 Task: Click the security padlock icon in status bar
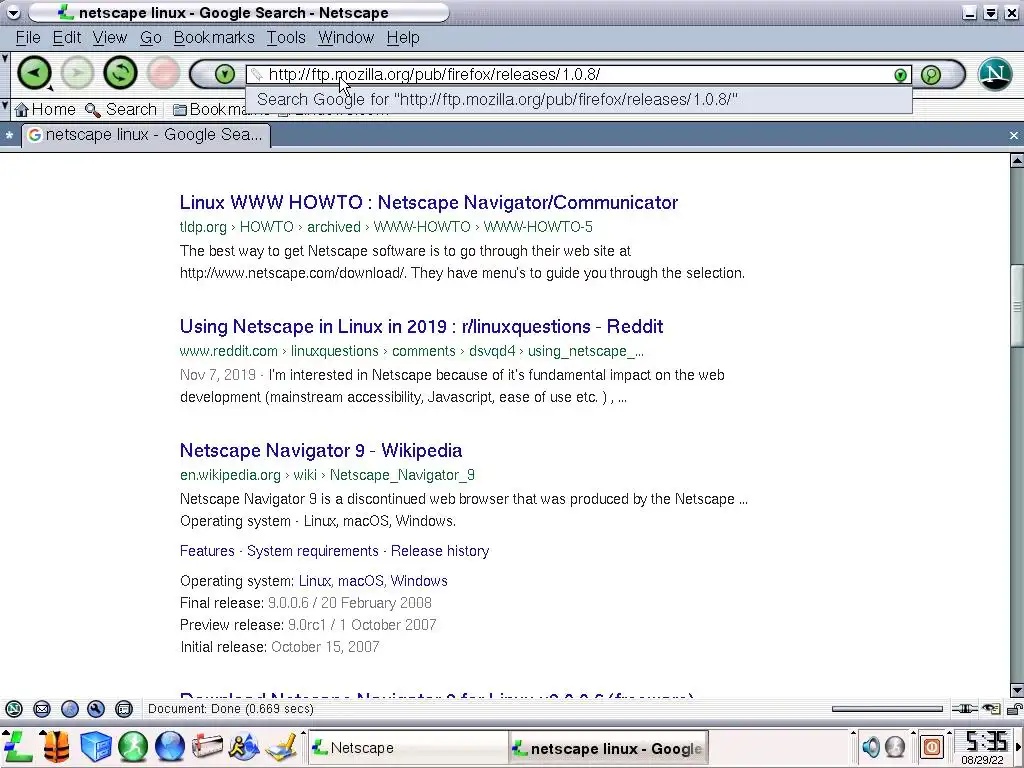coord(1014,709)
